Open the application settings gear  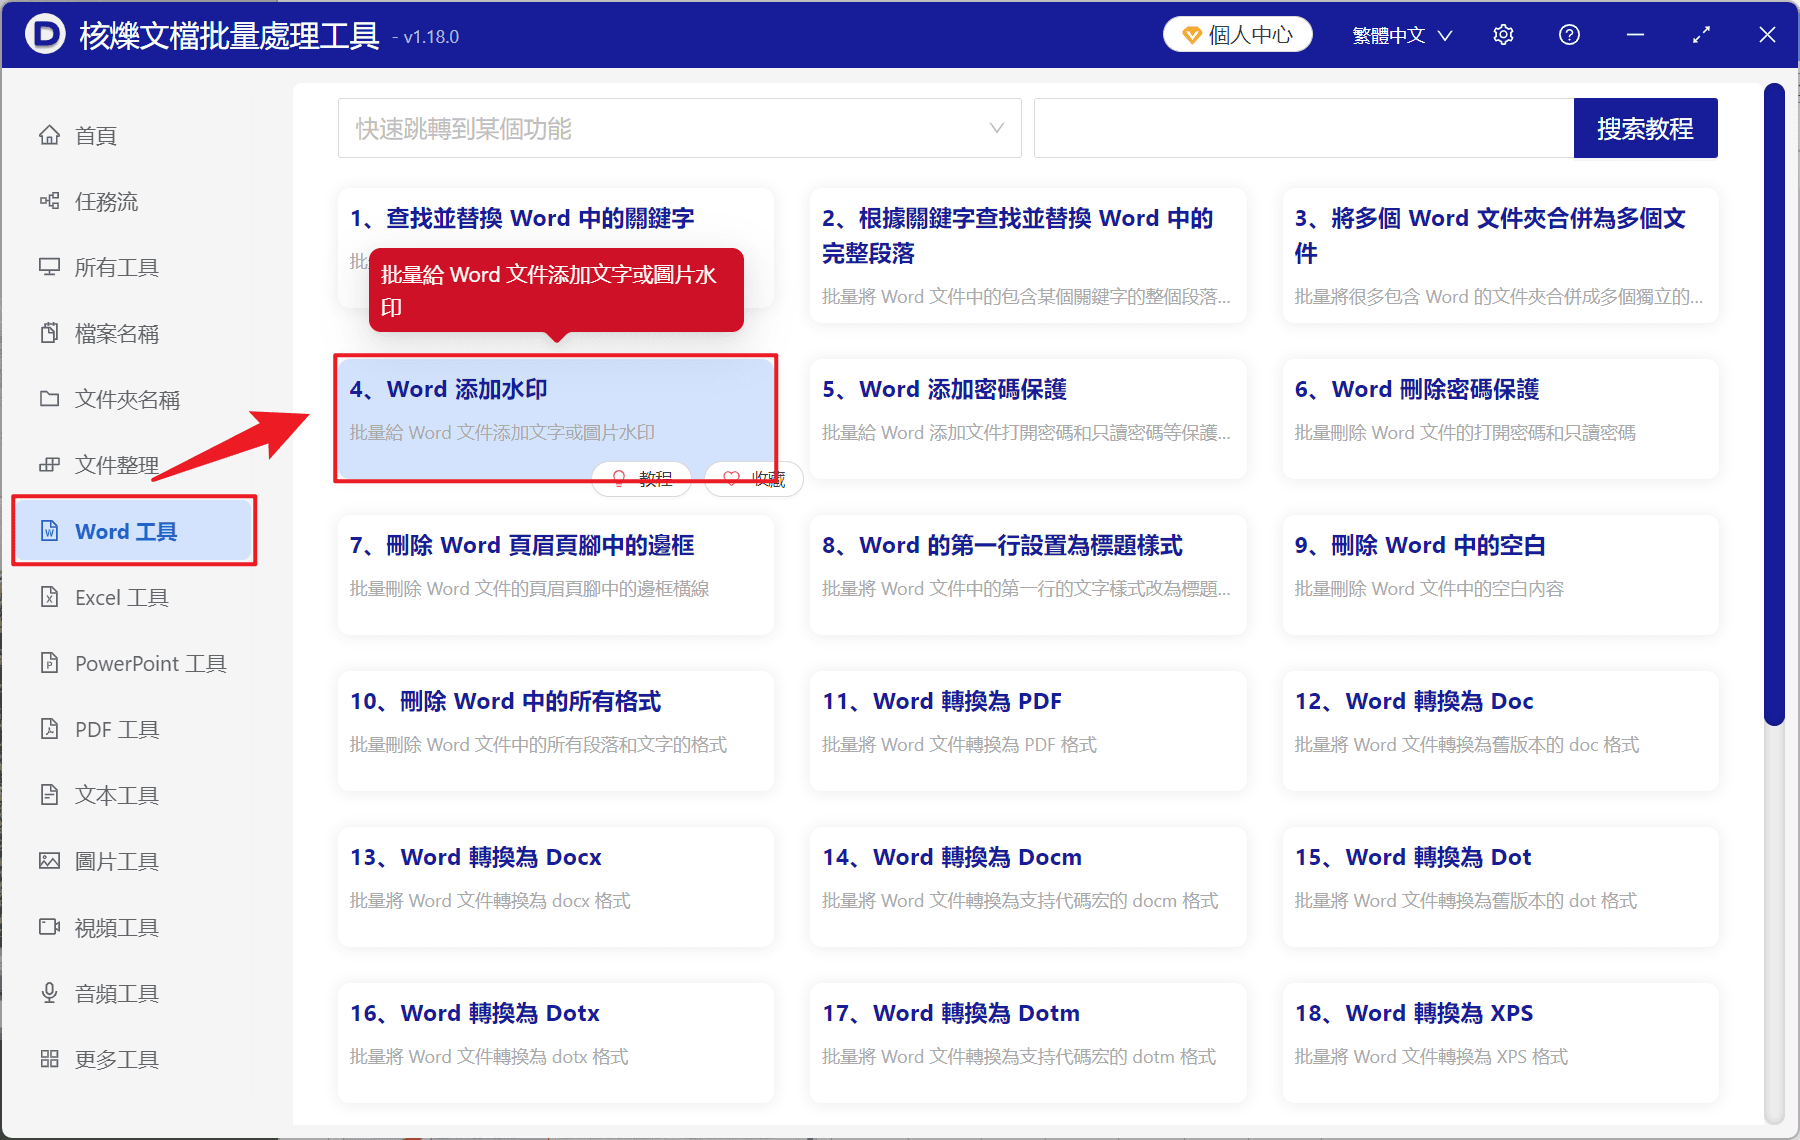click(1503, 34)
